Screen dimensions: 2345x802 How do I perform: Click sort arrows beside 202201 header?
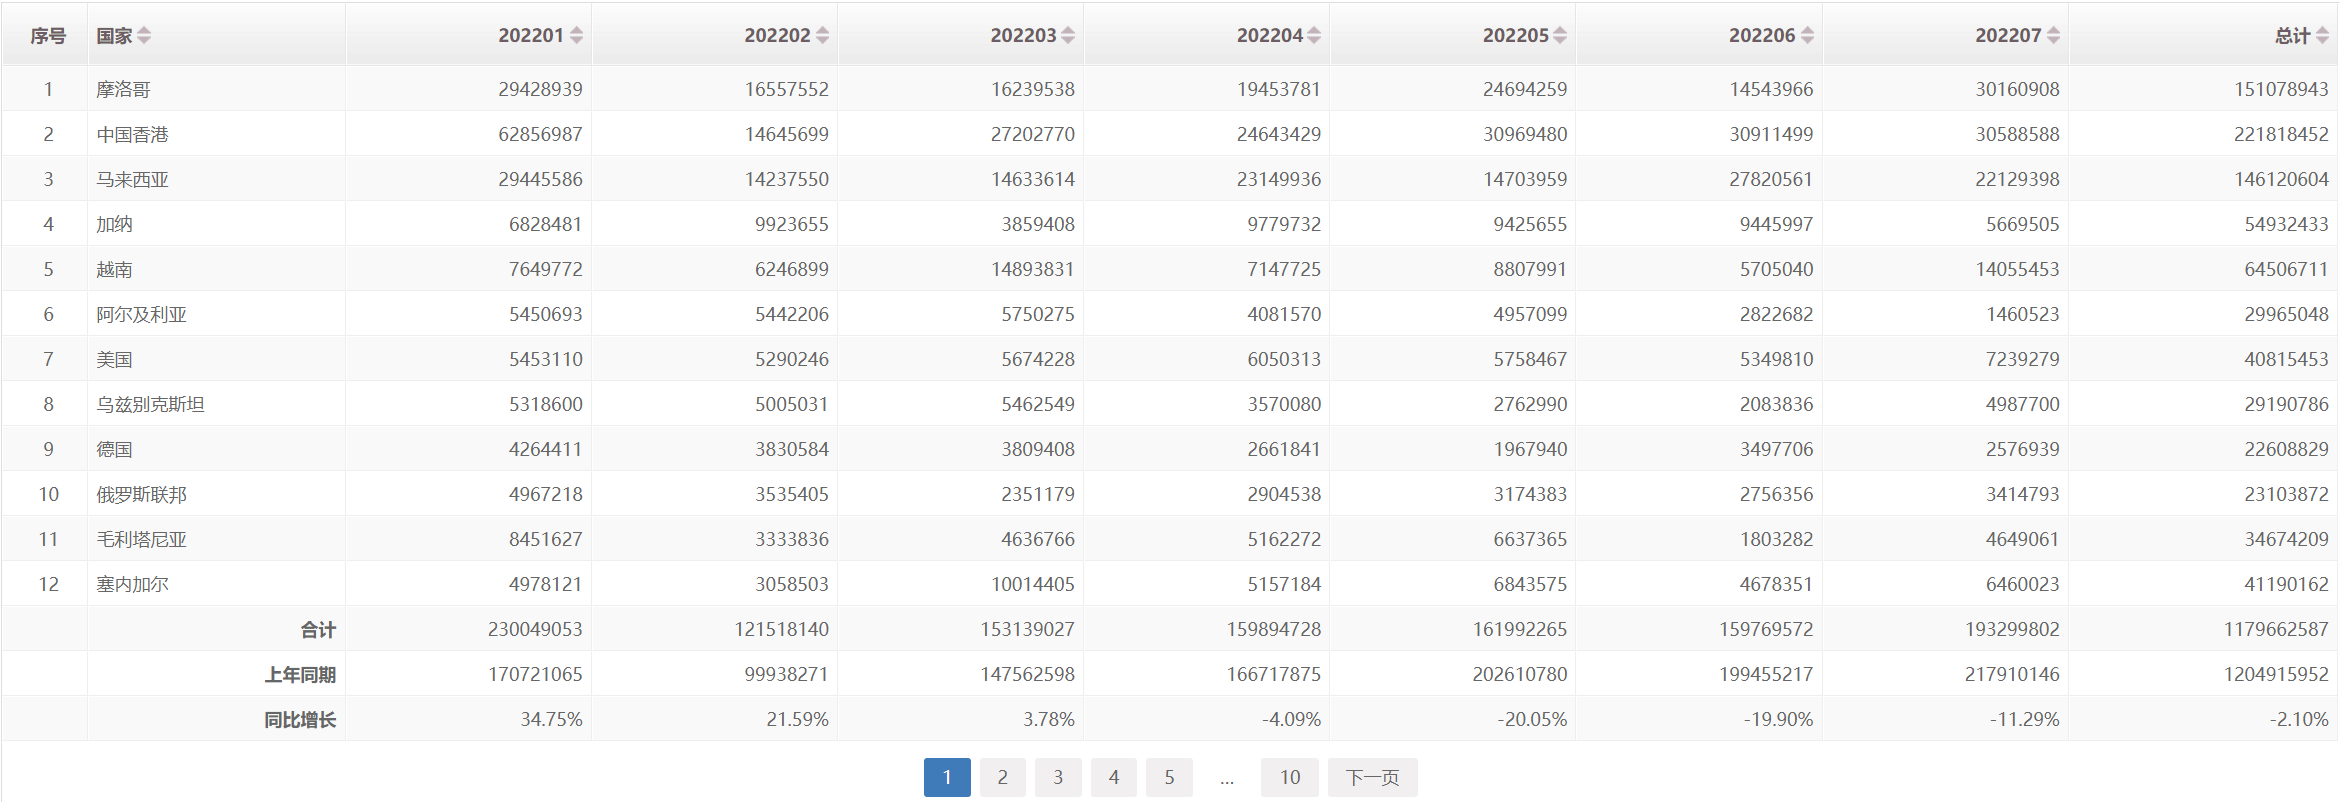pos(576,36)
